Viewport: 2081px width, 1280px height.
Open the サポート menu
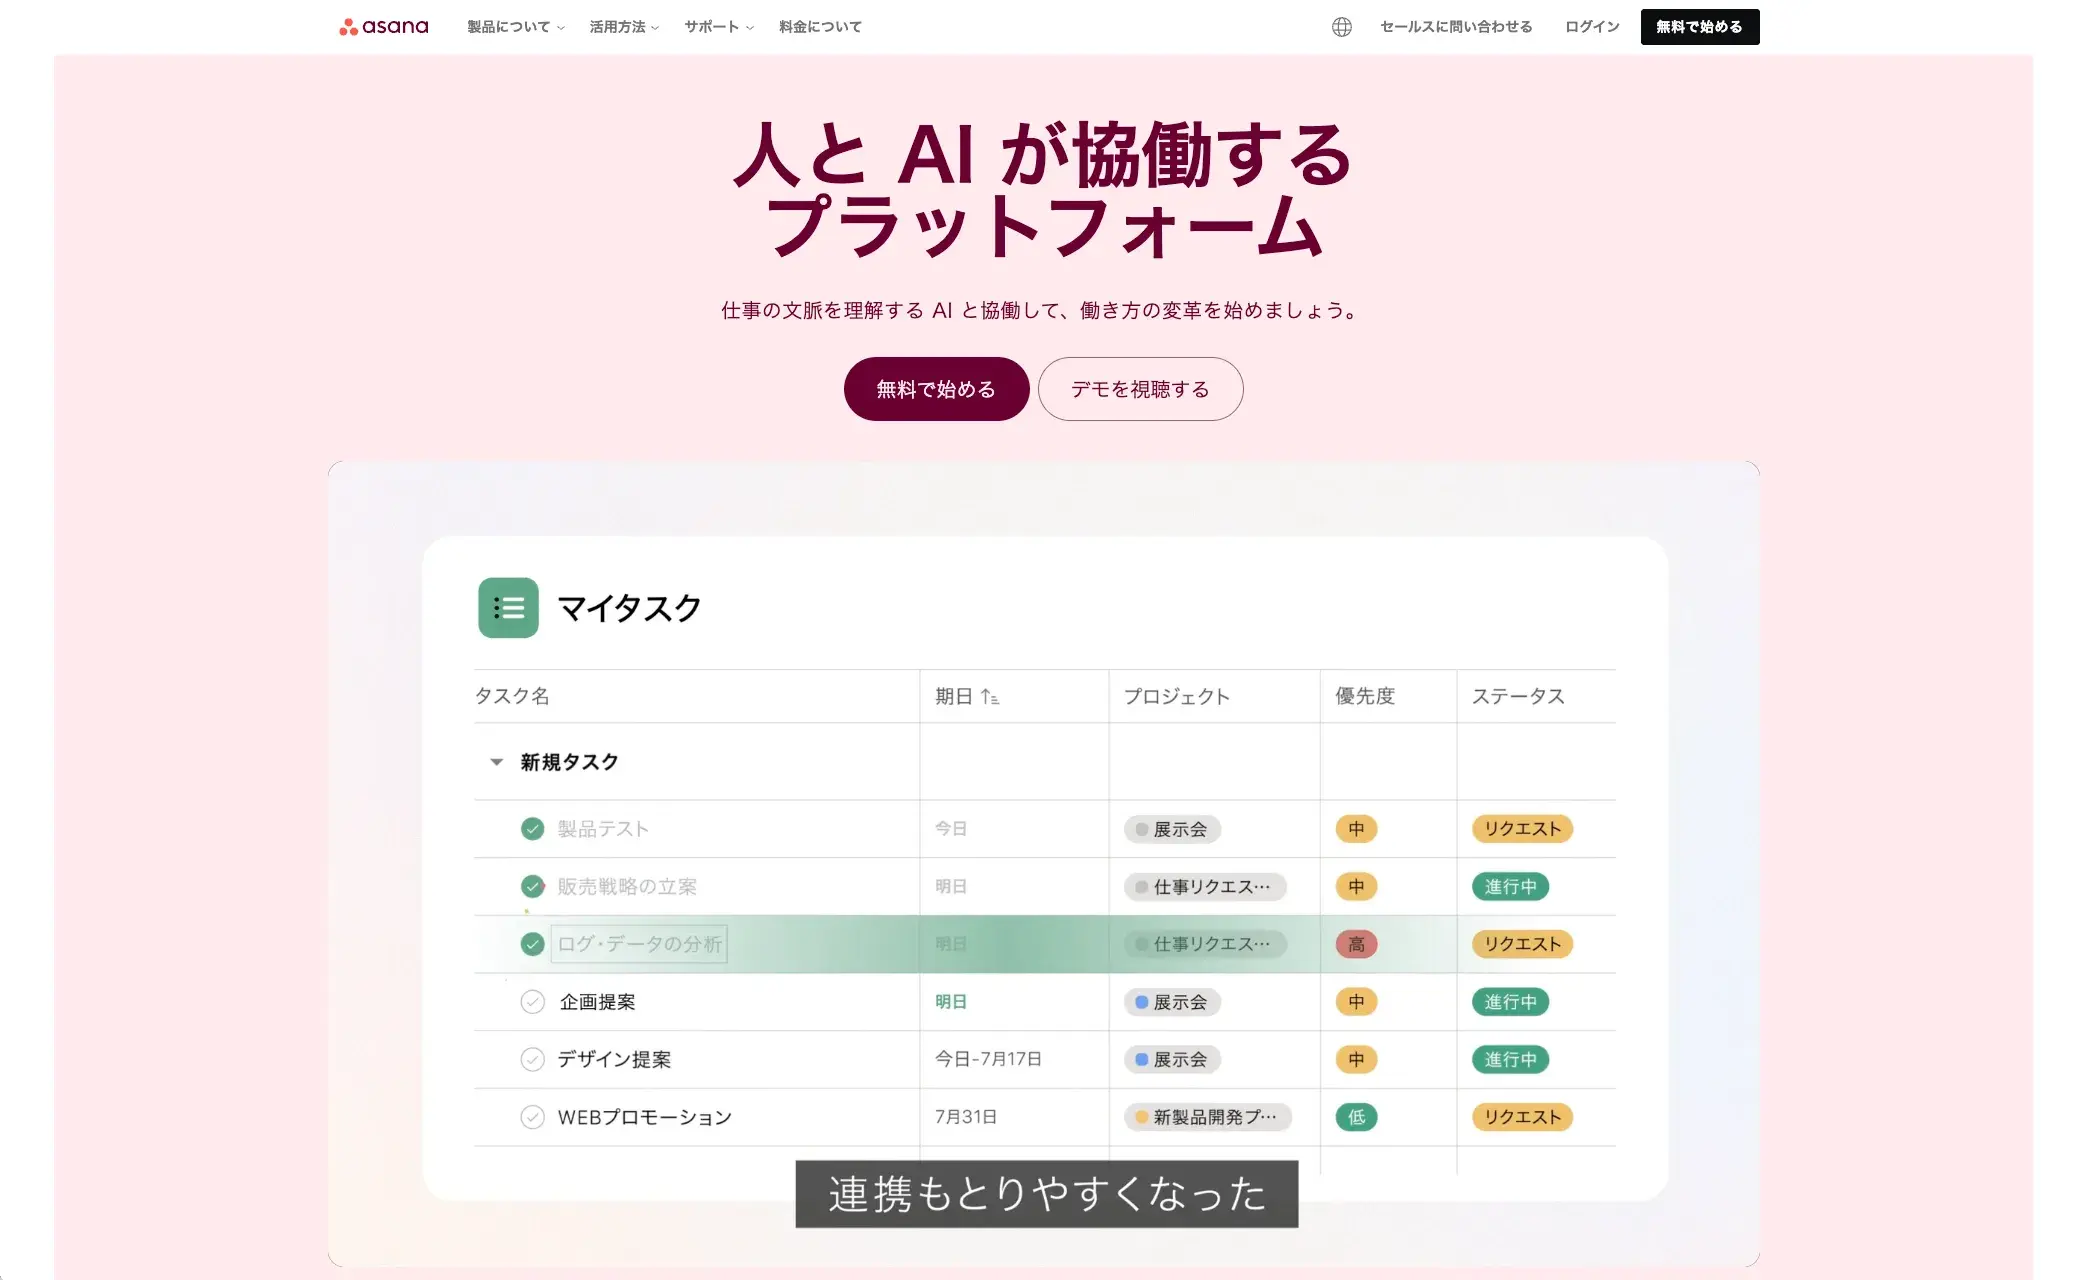click(718, 27)
